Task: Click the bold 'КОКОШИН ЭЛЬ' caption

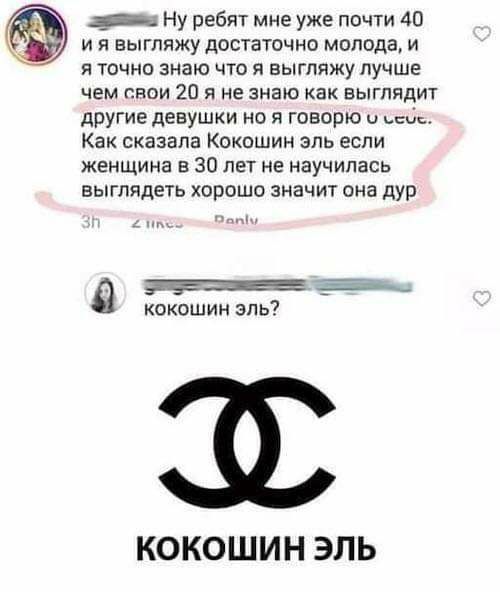Action: pyautogui.click(x=256, y=548)
